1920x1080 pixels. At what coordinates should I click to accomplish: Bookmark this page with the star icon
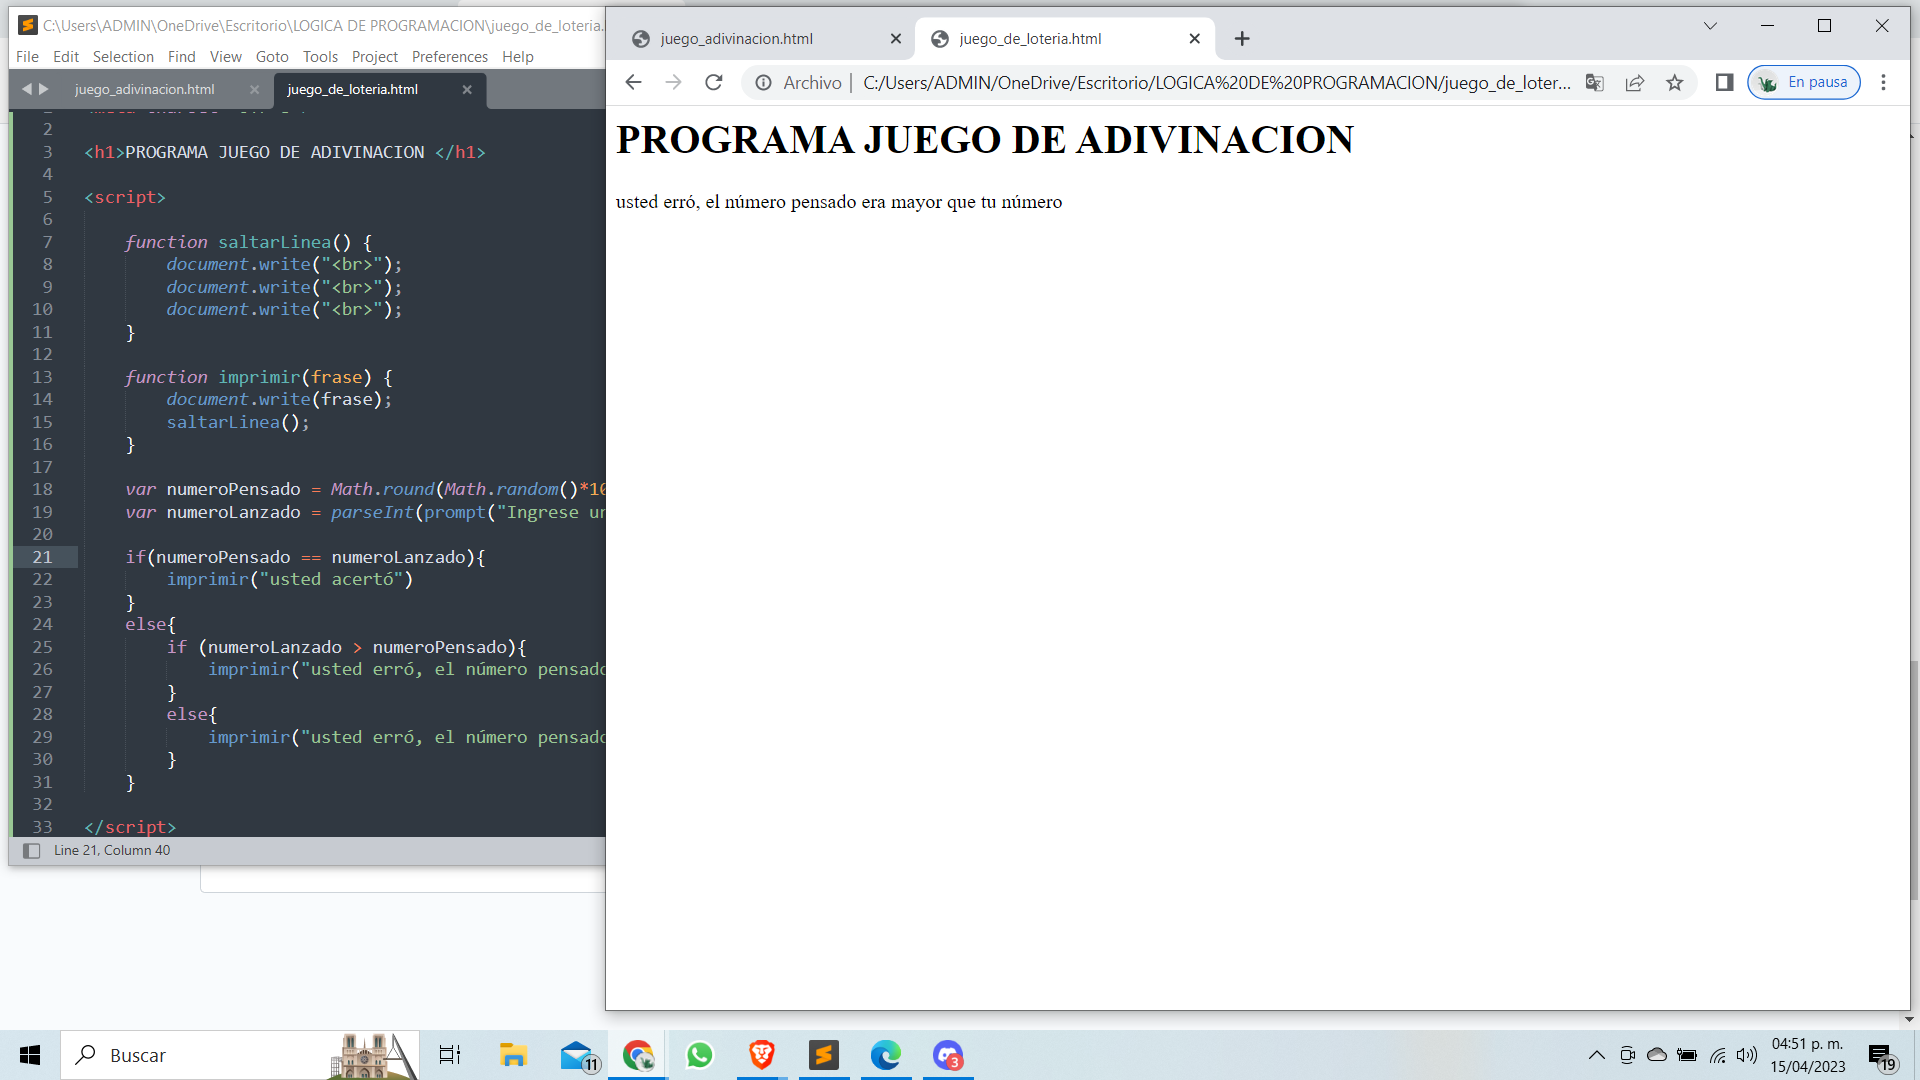click(1675, 83)
